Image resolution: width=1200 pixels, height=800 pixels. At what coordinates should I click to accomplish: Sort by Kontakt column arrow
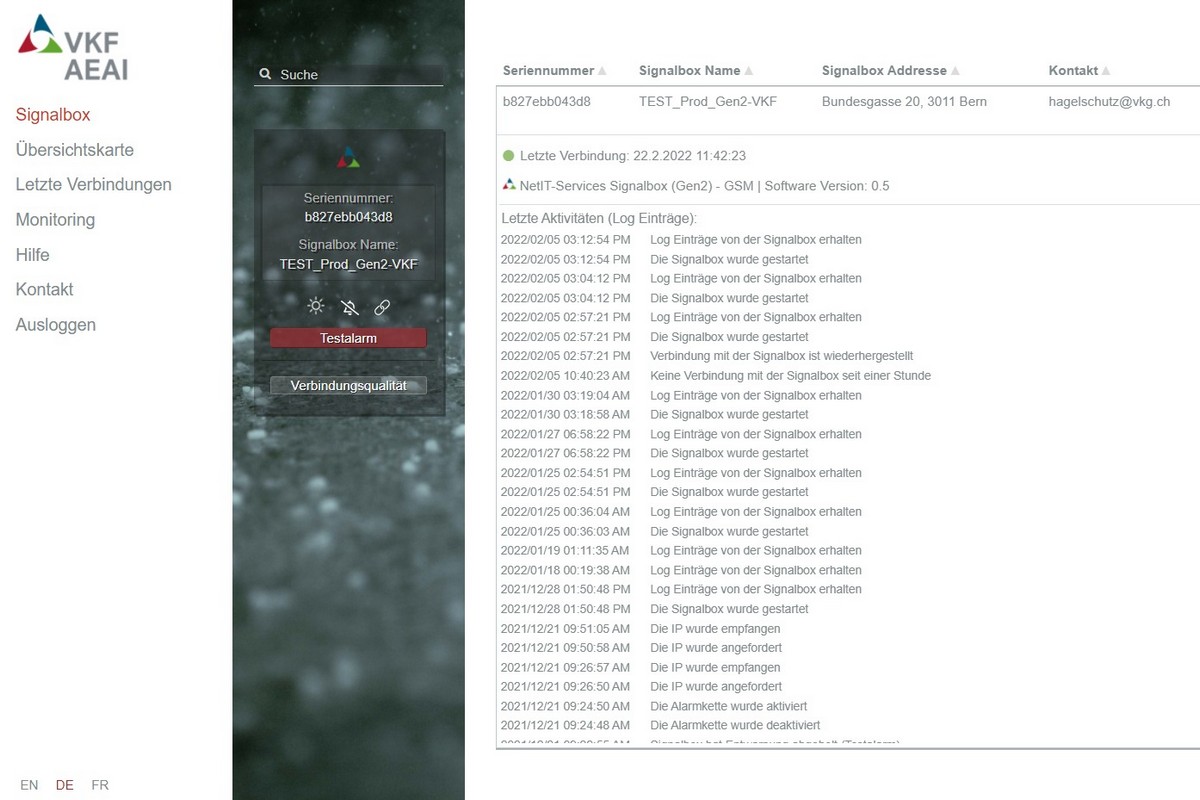1106,71
